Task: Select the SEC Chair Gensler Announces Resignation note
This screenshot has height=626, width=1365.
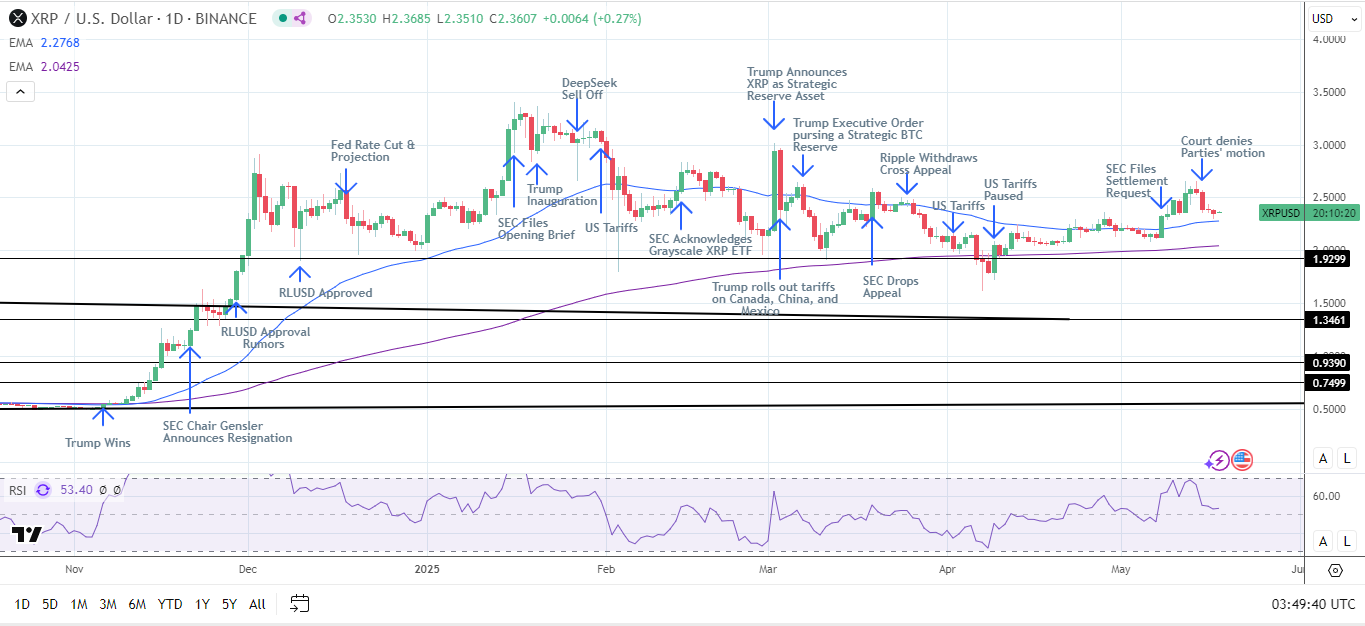Action: click(x=227, y=431)
